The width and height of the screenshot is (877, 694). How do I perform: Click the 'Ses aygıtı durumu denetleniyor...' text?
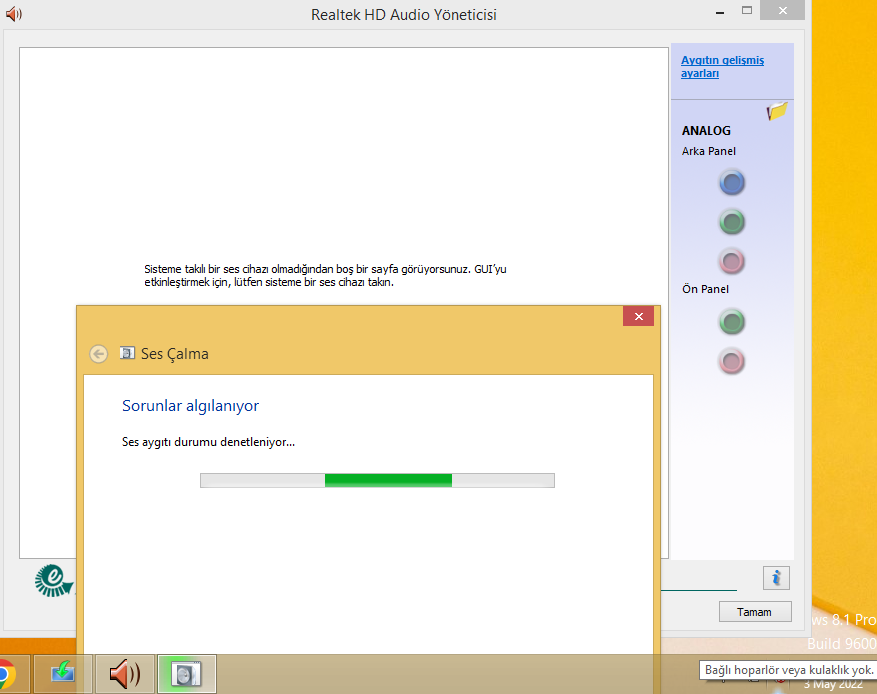[208, 442]
